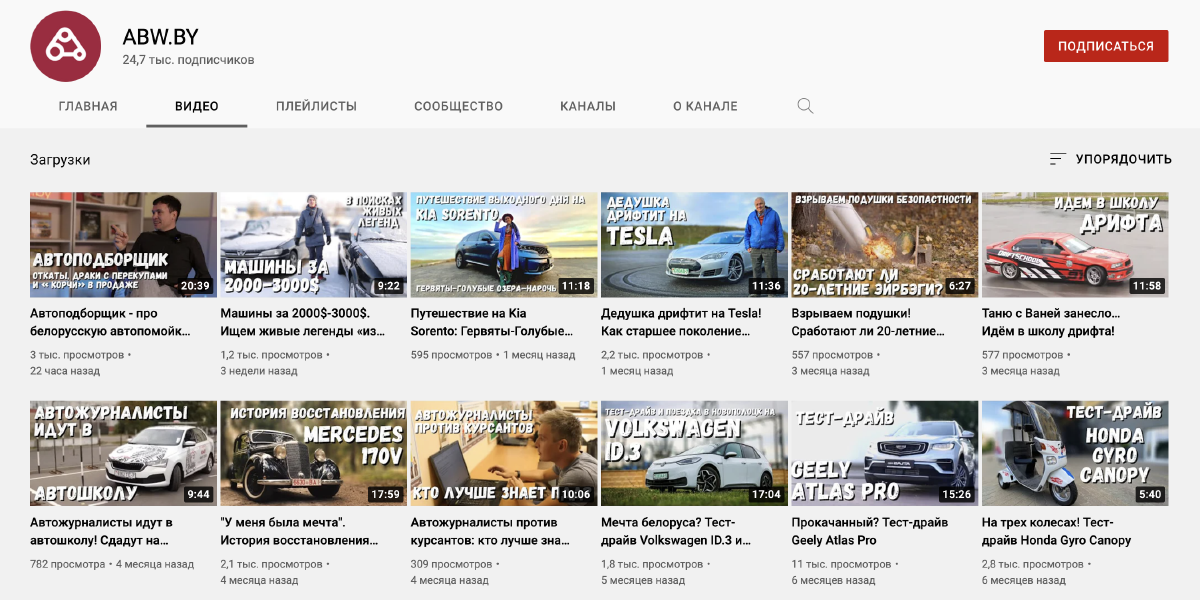The width and height of the screenshot is (1200, 600).
Task: Play the Volkswagen ID.3 test drive thumbnail
Action: coord(694,454)
